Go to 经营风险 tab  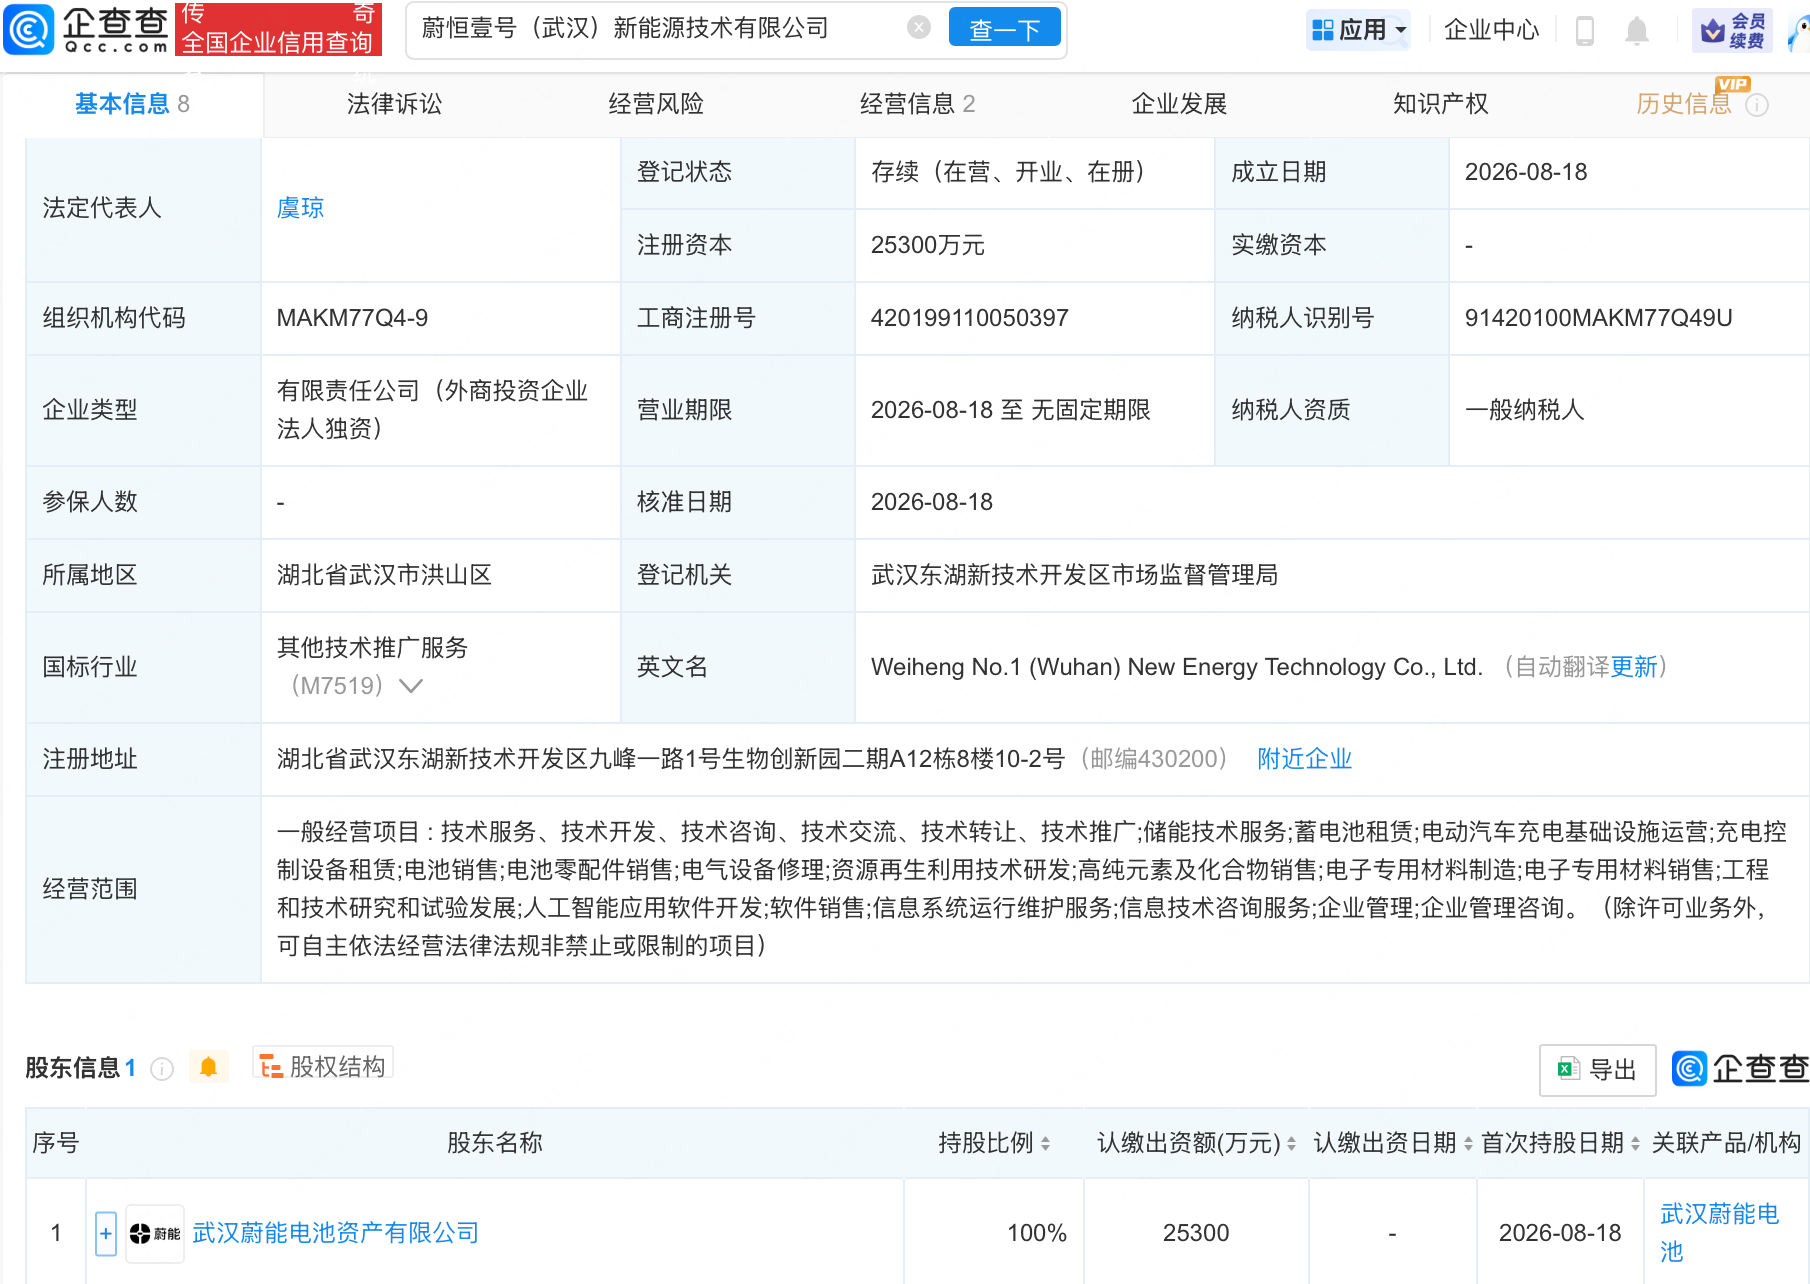tap(656, 104)
